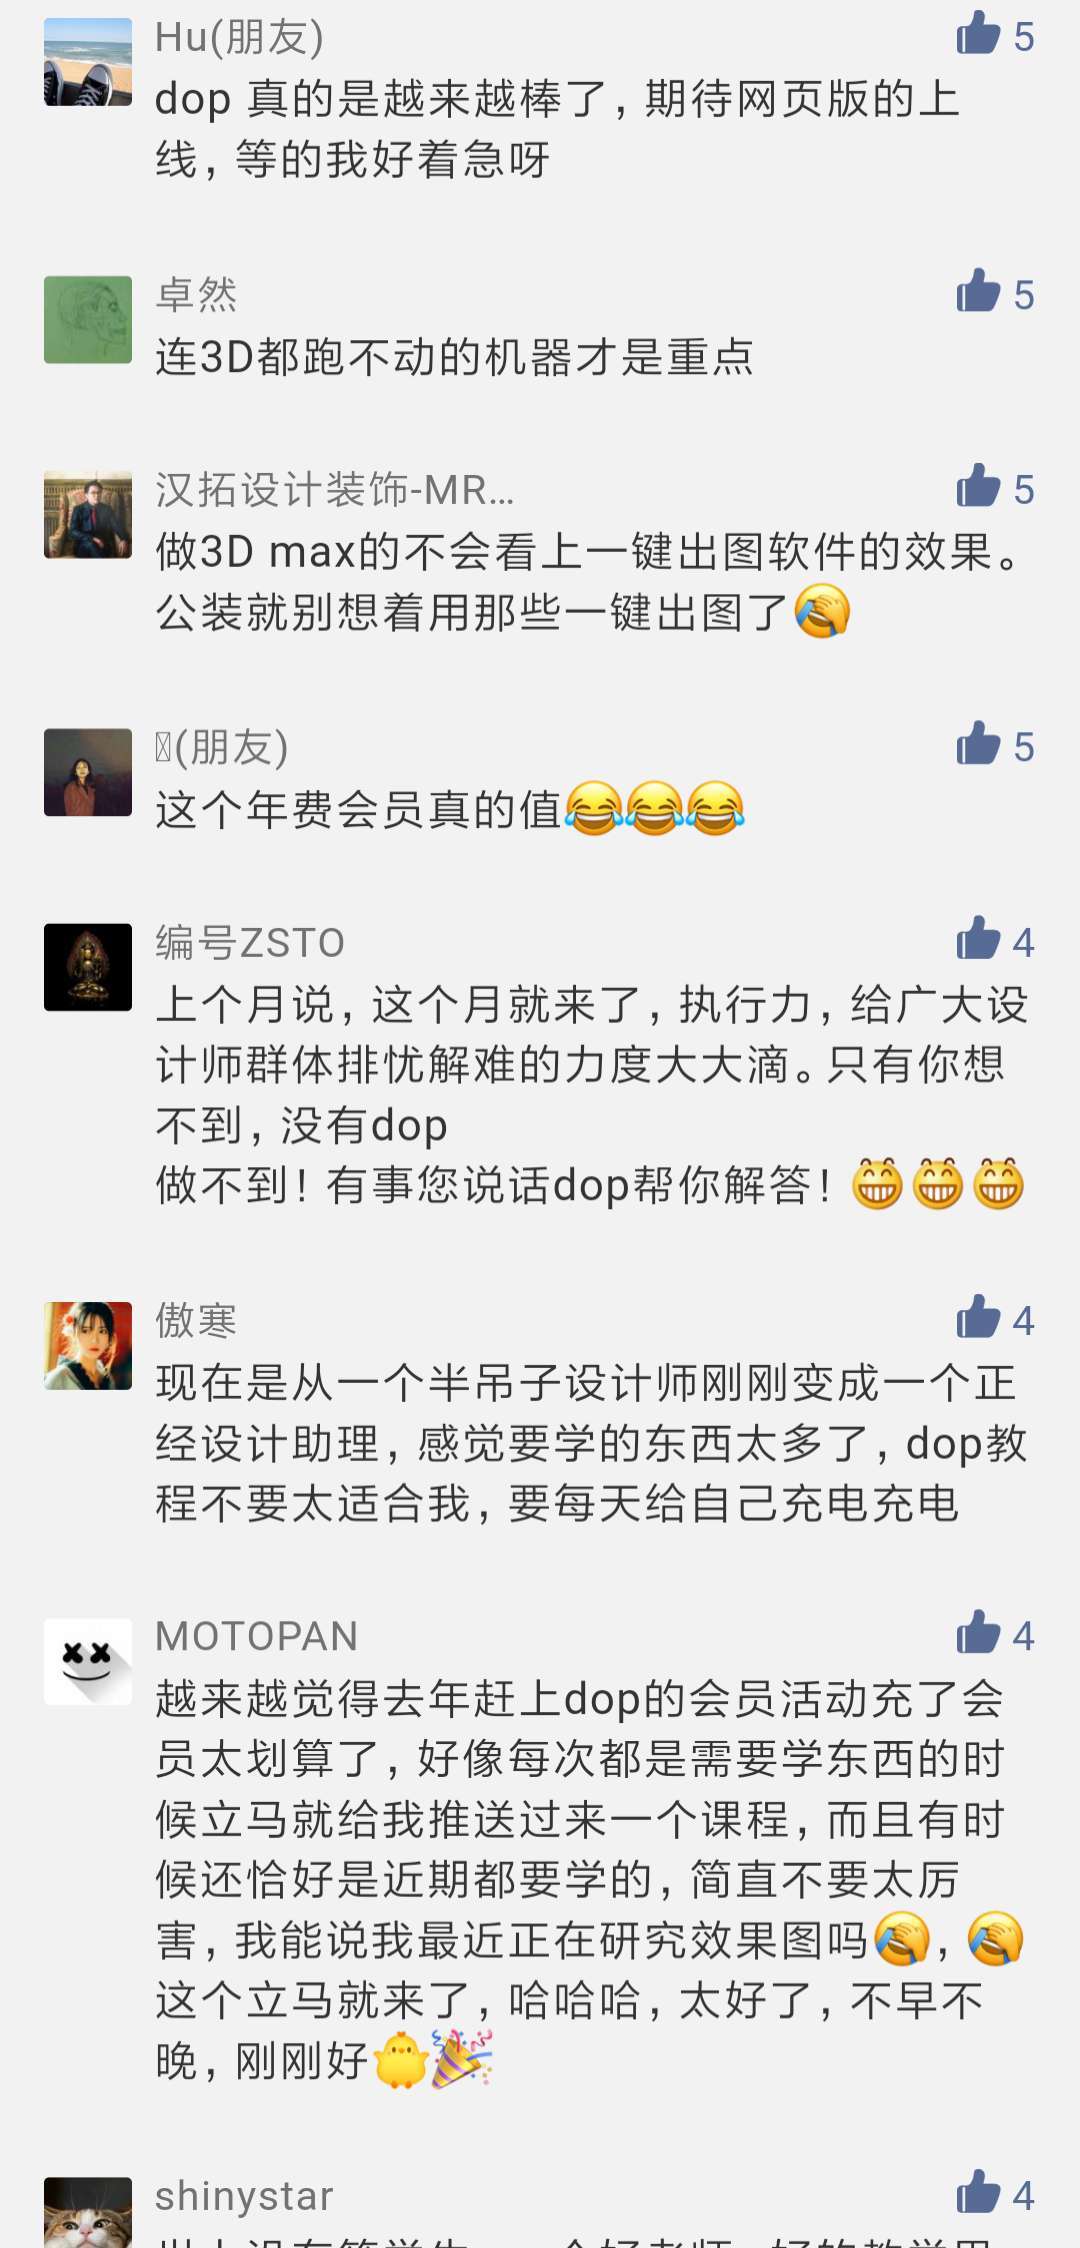This screenshot has width=1080, height=2248.
Task: Tap thumbs-up on 卓然's comment
Action: pos(978,292)
